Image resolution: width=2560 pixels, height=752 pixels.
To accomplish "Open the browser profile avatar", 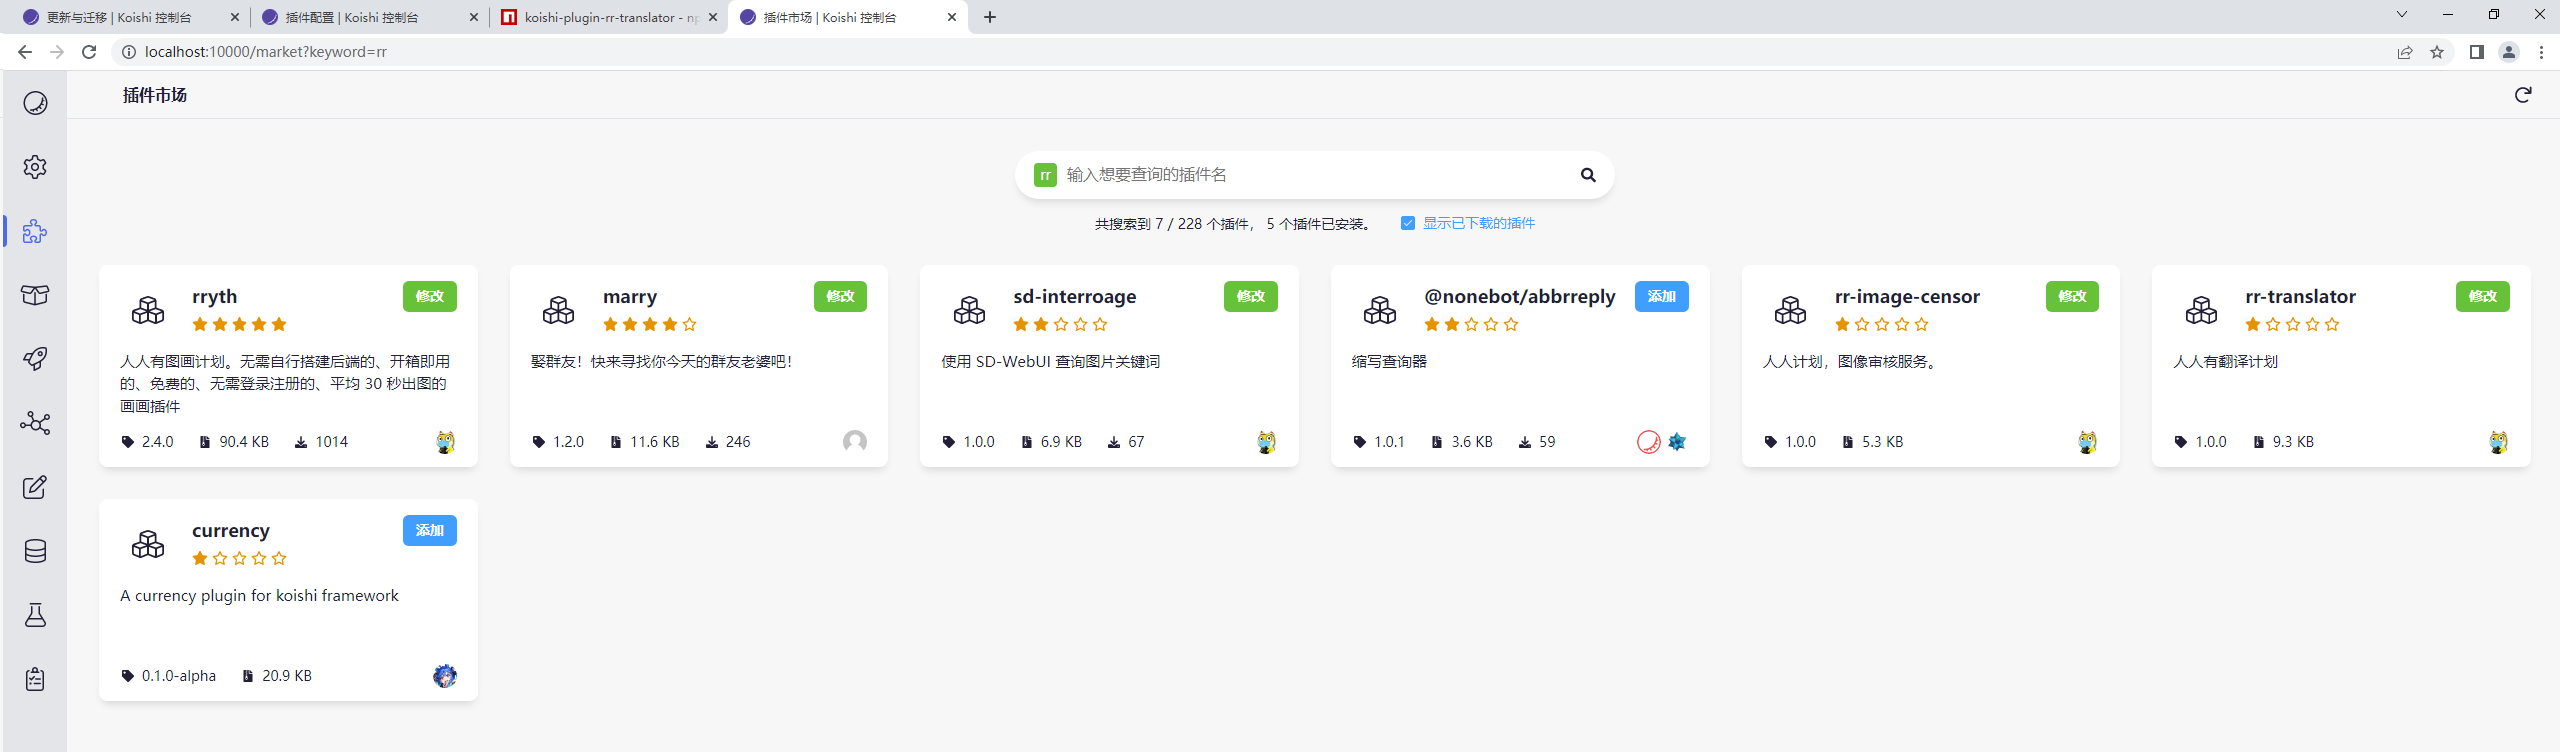I will pyautogui.click(x=2509, y=52).
